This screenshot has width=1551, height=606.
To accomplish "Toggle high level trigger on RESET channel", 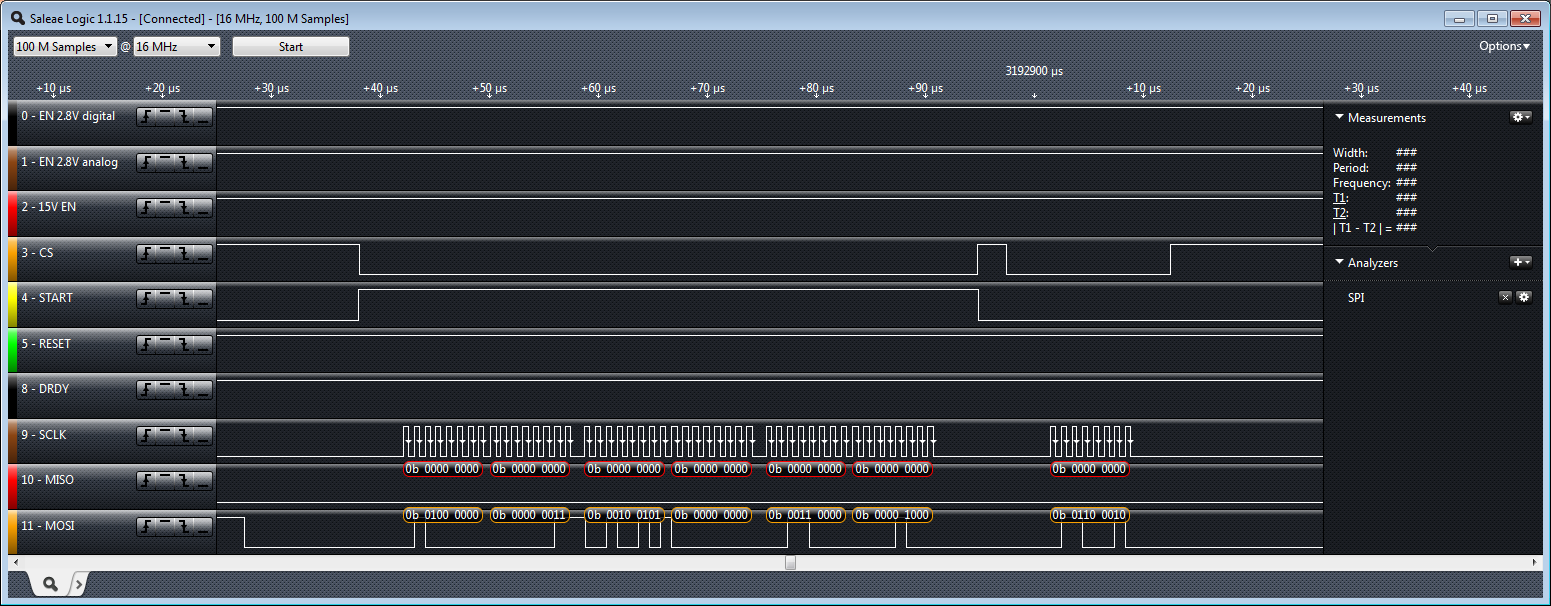I will 165,344.
